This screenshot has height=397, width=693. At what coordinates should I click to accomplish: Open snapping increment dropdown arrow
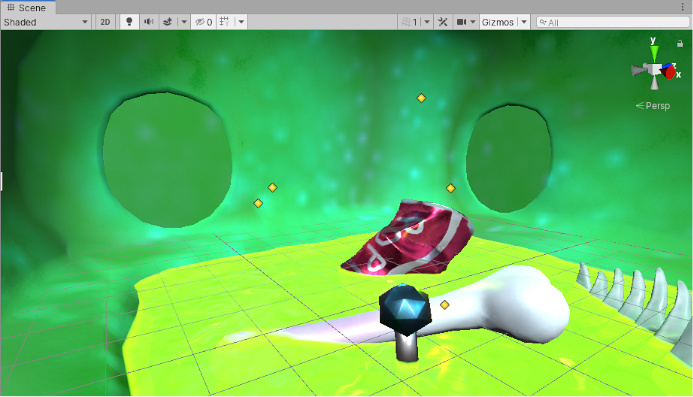427,22
